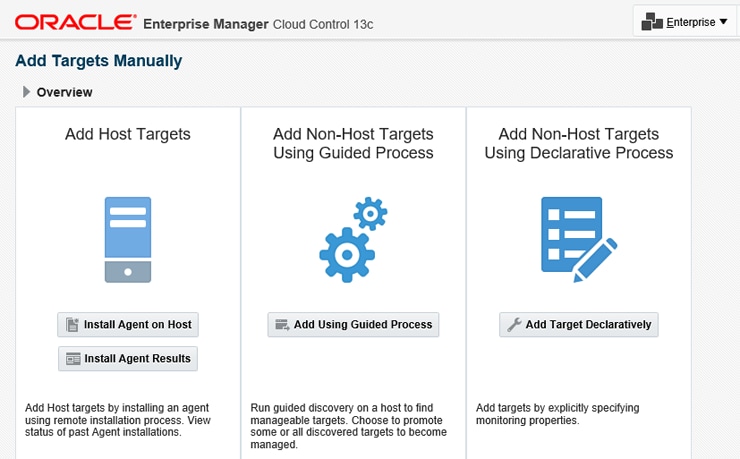740x459 pixels.
Task: Click the blue gears guided process icon
Action: [x=353, y=239]
